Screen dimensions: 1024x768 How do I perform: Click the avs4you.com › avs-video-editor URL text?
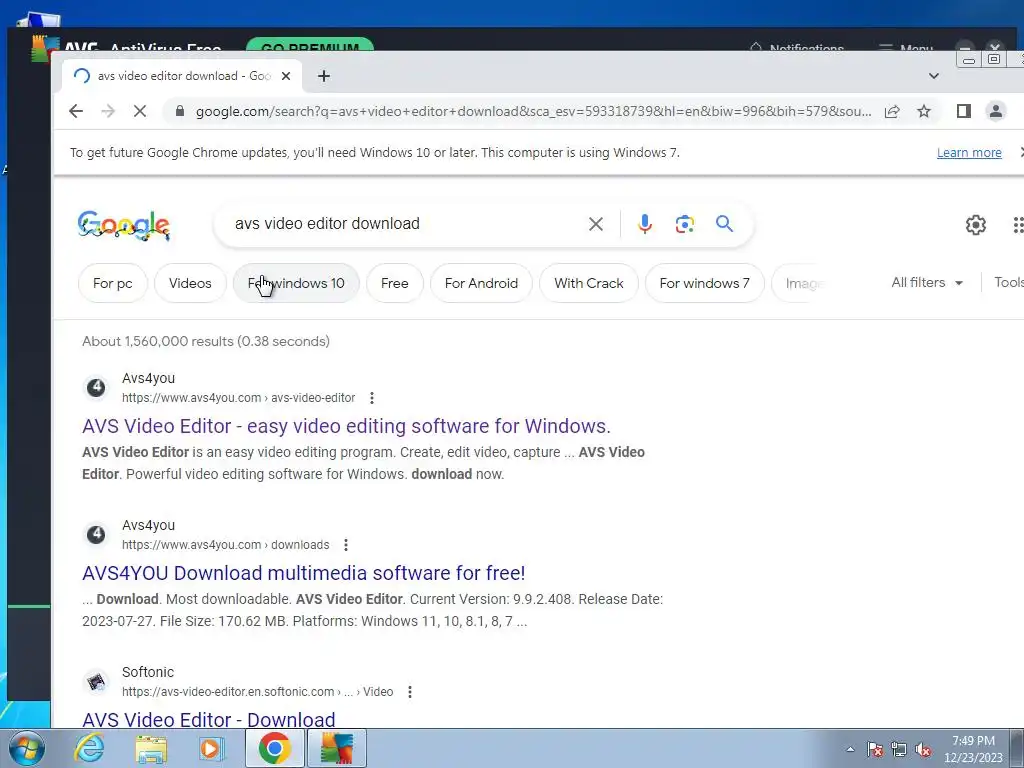pos(238,398)
